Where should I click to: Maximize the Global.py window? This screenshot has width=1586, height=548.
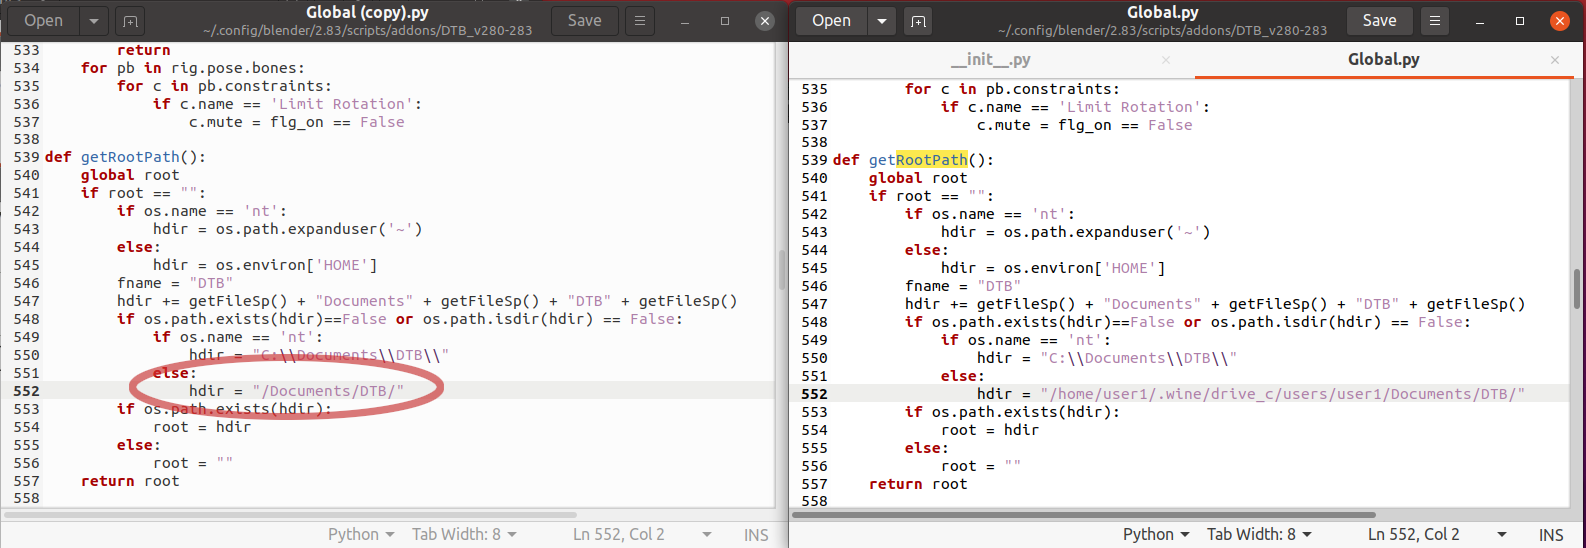tap(1519, 20)
